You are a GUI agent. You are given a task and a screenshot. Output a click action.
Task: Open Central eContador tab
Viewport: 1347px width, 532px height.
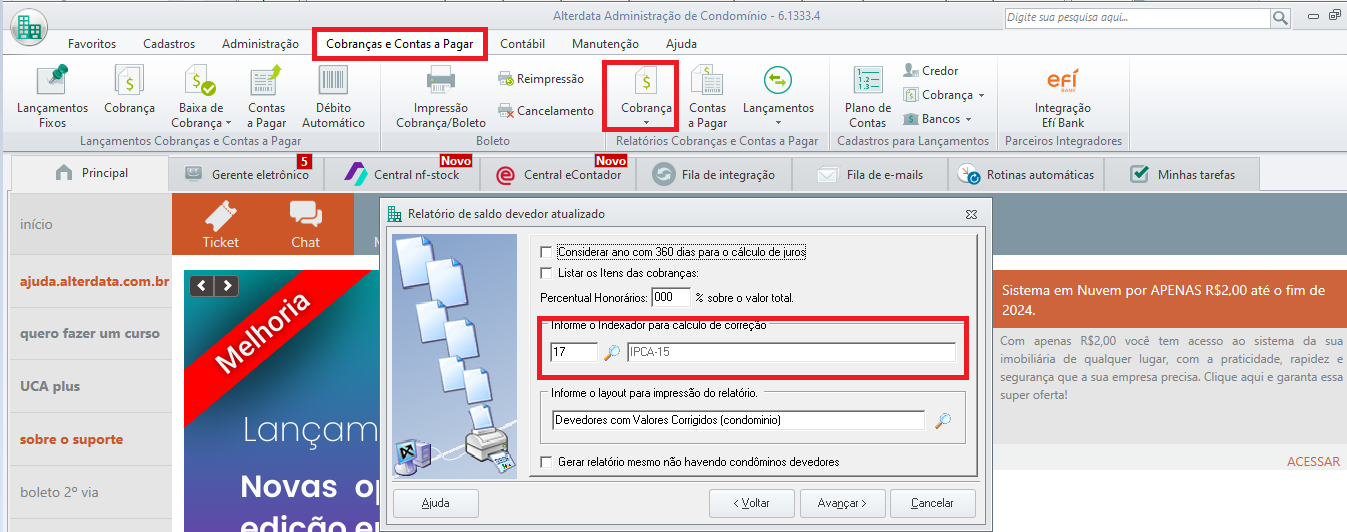(x=559, y=174)
